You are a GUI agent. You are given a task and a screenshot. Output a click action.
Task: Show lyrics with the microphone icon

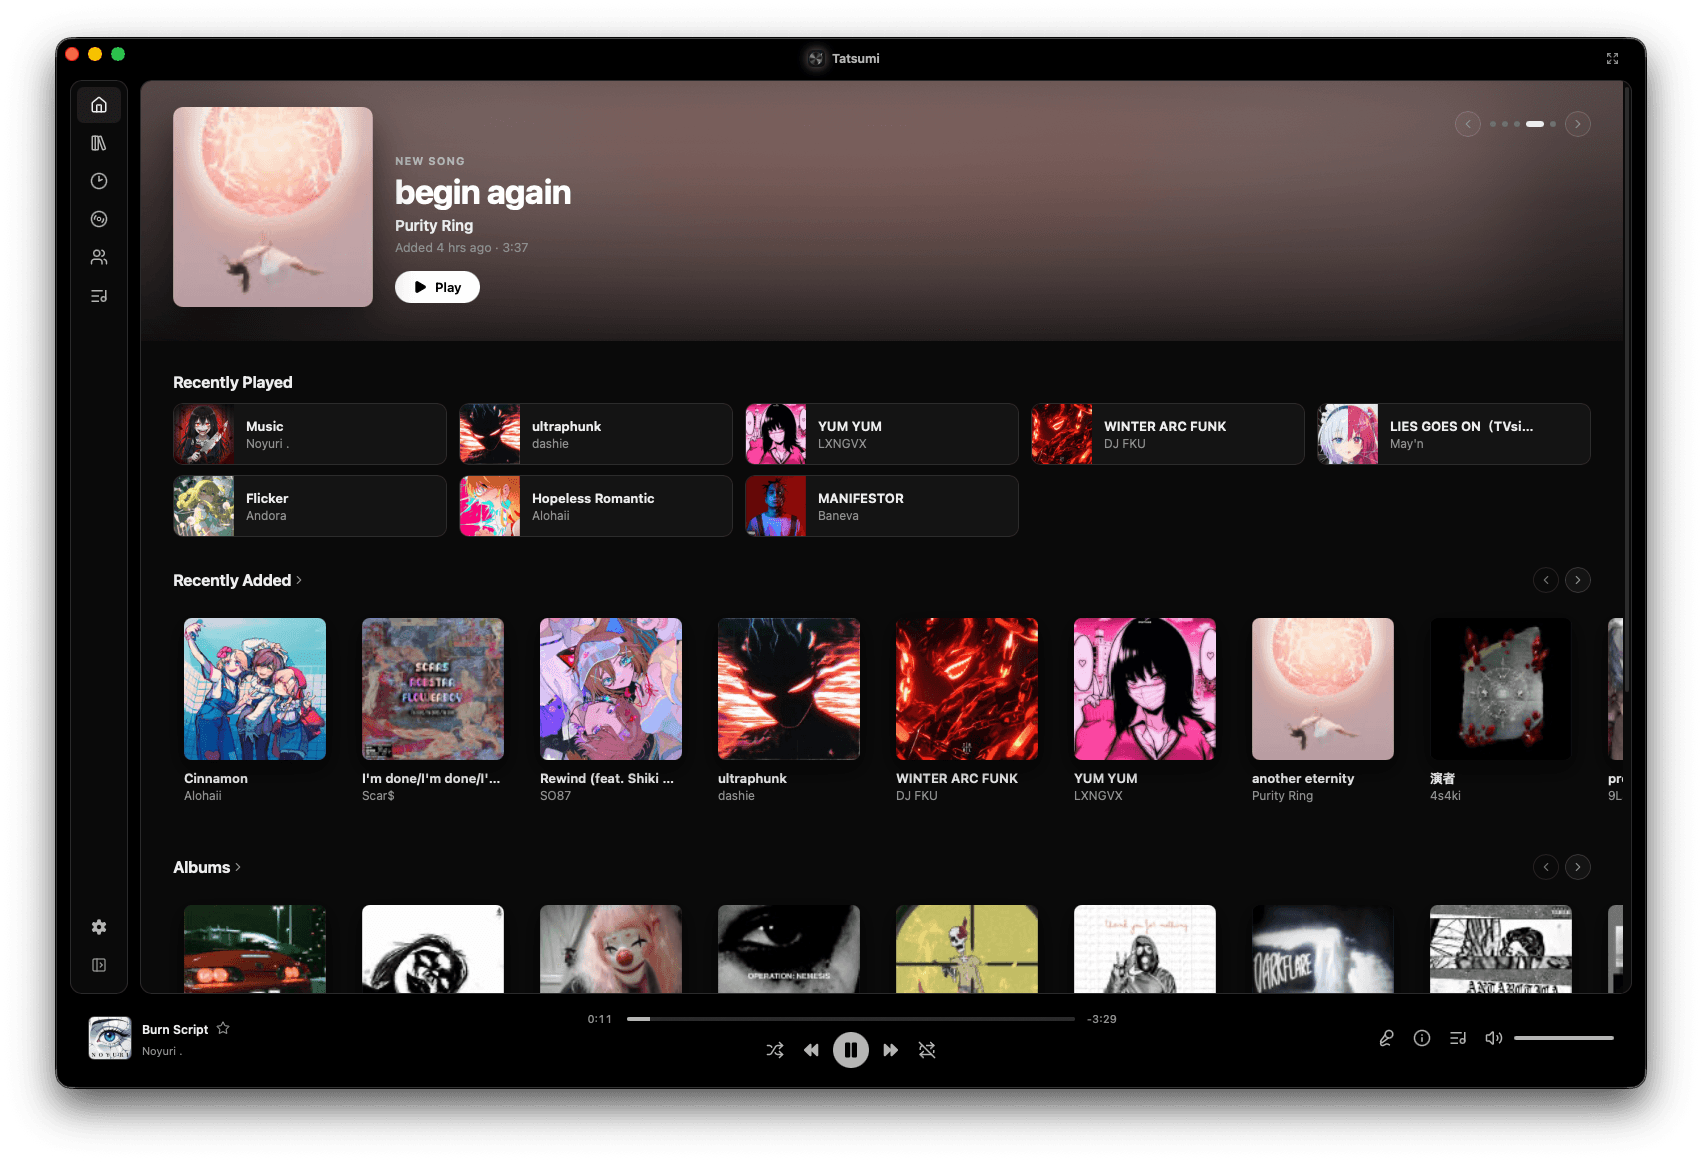coord(1386,1038)
